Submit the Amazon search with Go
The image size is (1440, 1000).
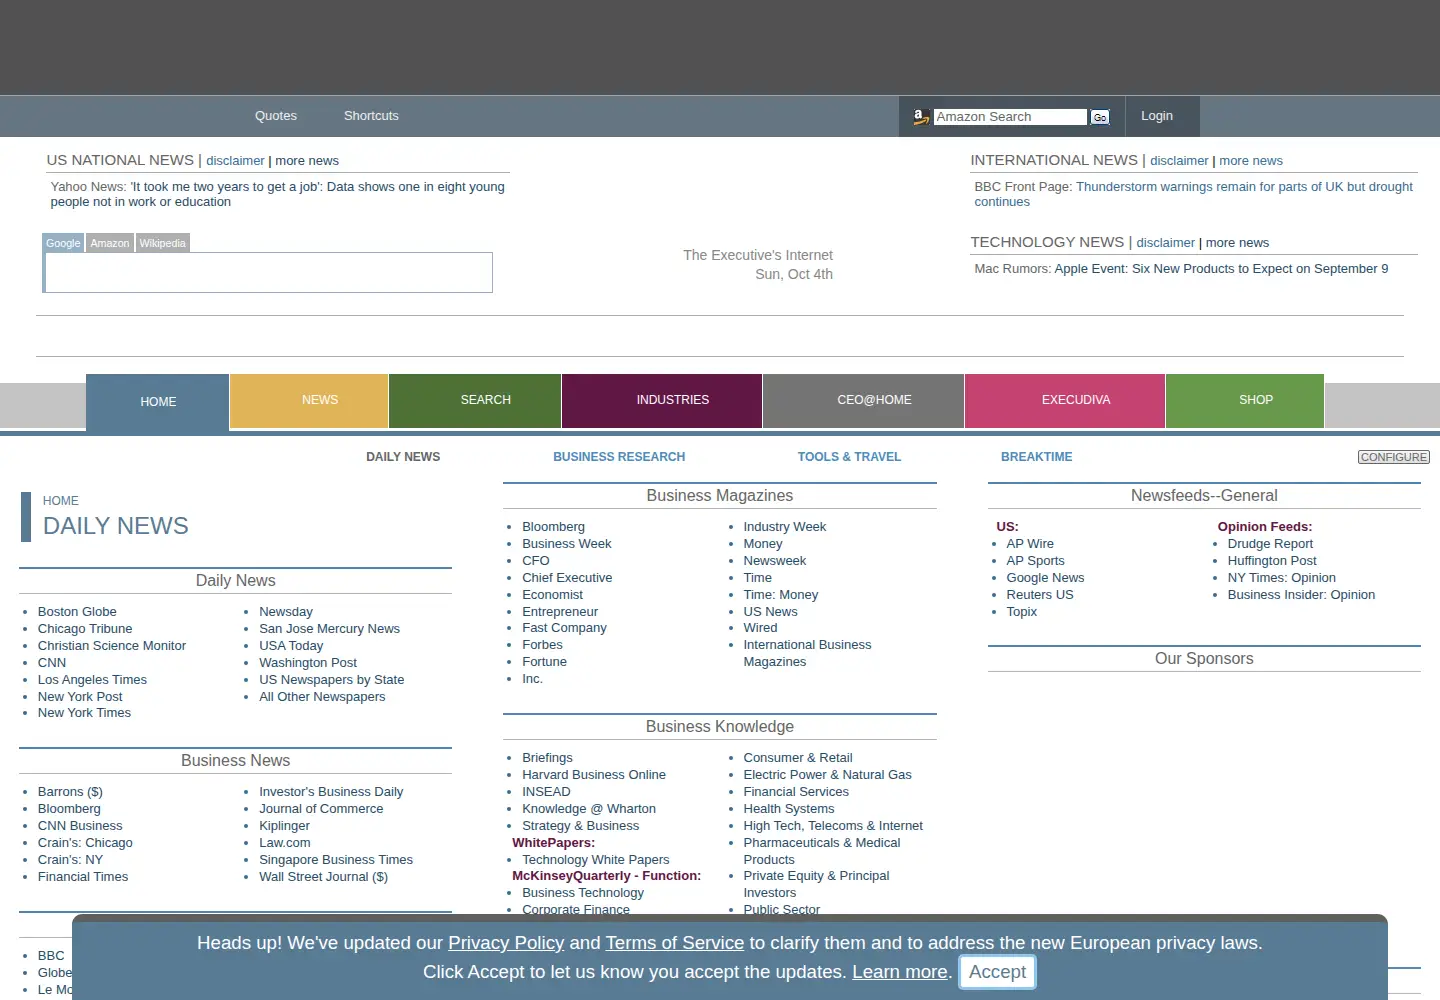coord(1100,117)
